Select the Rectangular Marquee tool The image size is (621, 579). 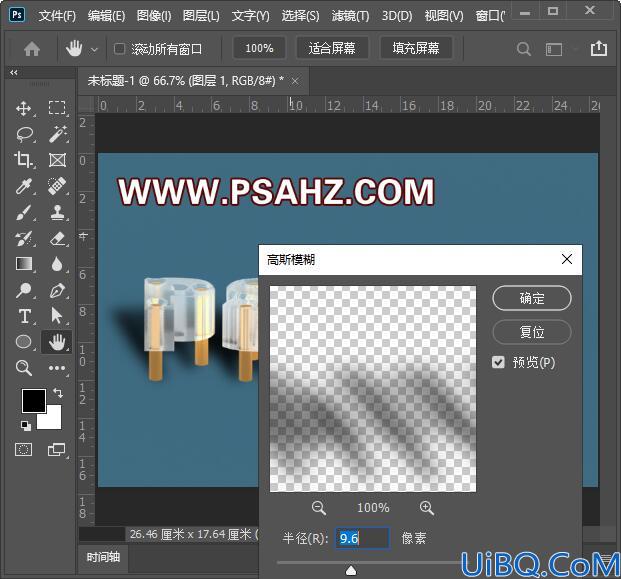57,108
